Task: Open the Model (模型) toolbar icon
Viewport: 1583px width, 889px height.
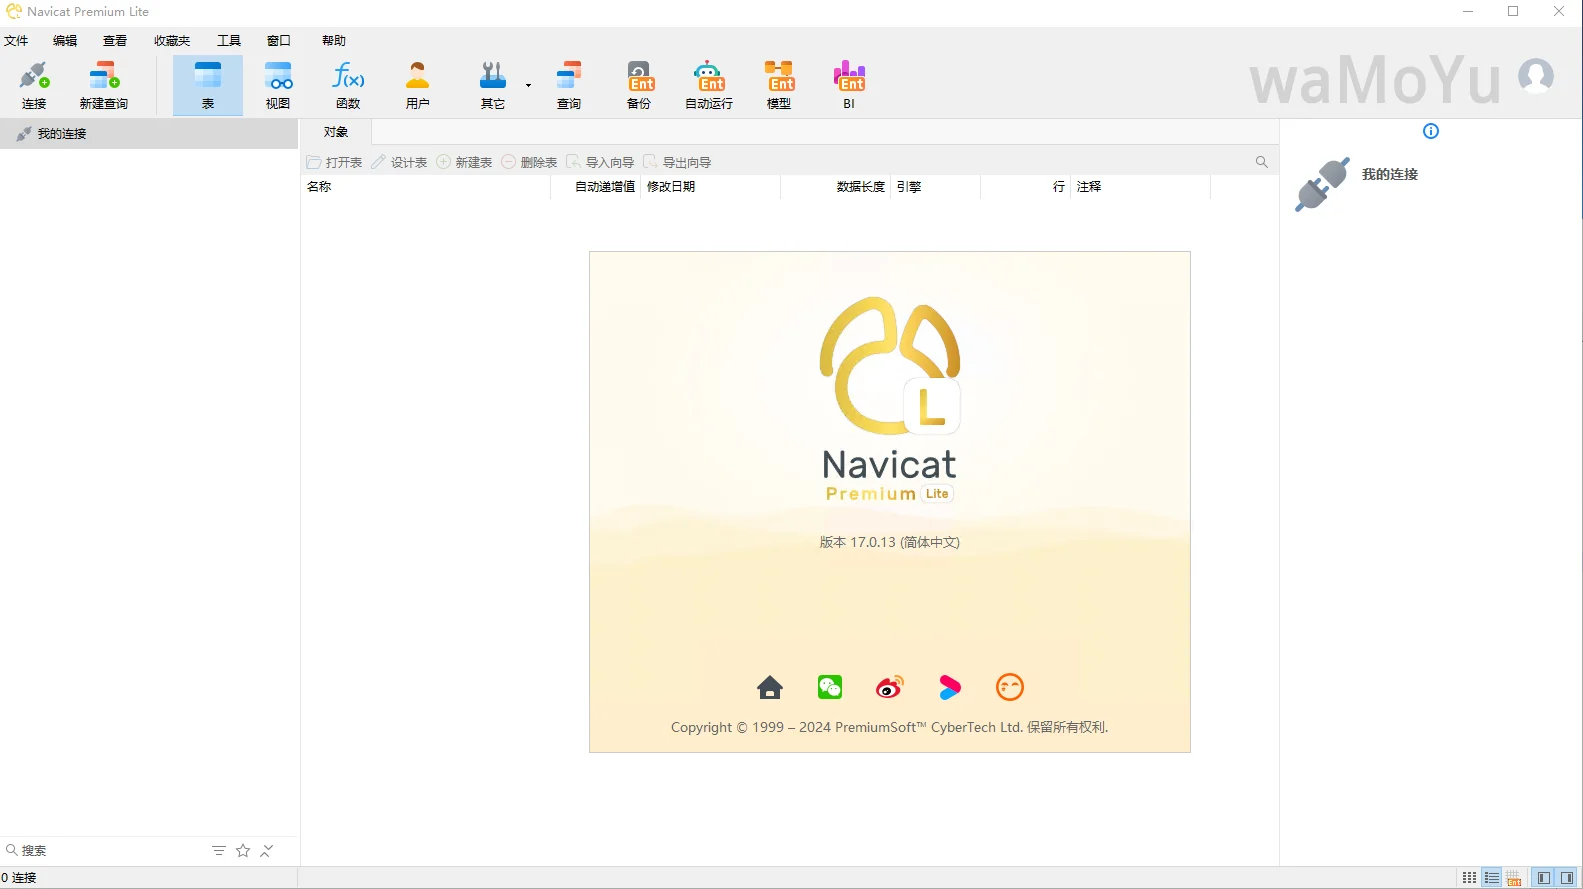Action: click(x=779, y=85)
